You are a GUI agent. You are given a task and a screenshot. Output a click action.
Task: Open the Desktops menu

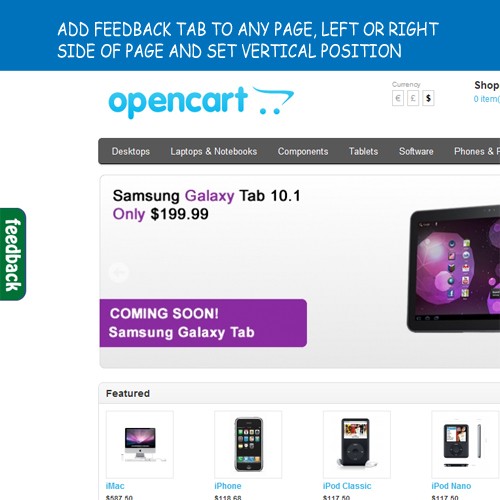pyautogui.click(x=131, y=151)
